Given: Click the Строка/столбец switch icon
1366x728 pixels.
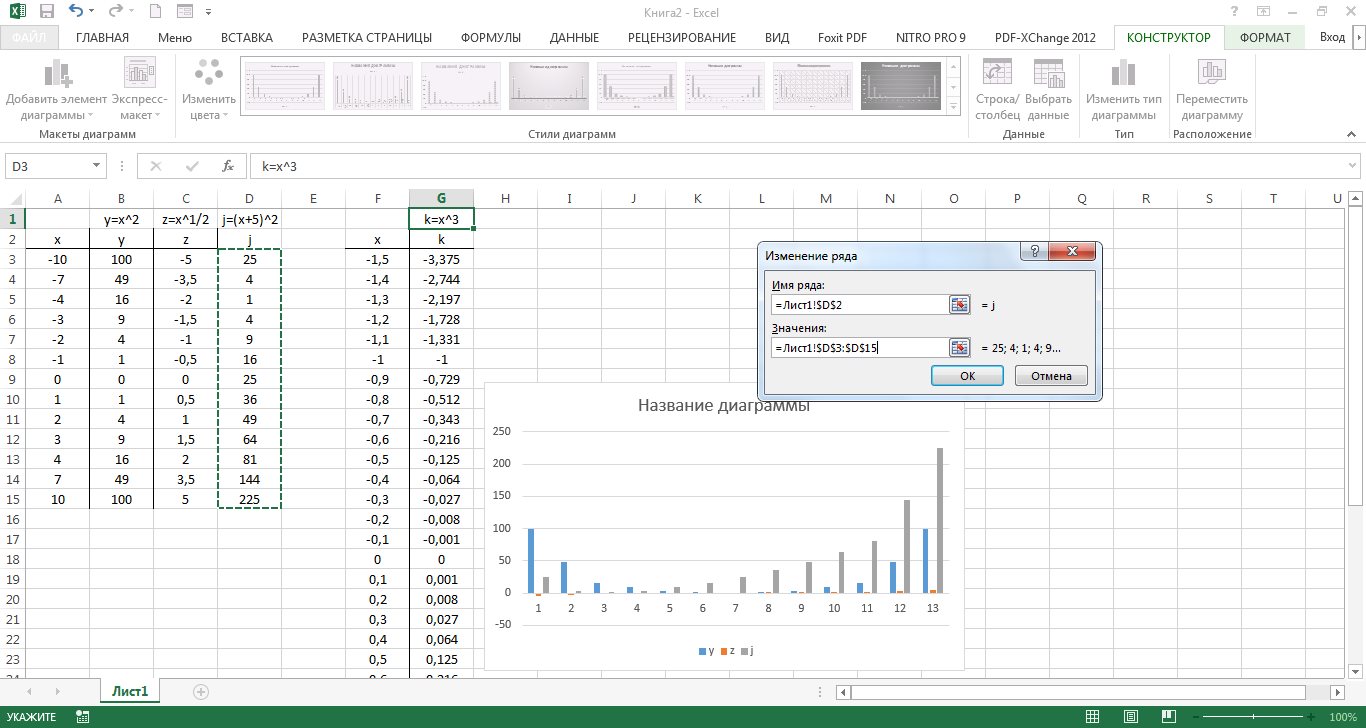Looking at the screenshot, I should coord(997,75).
